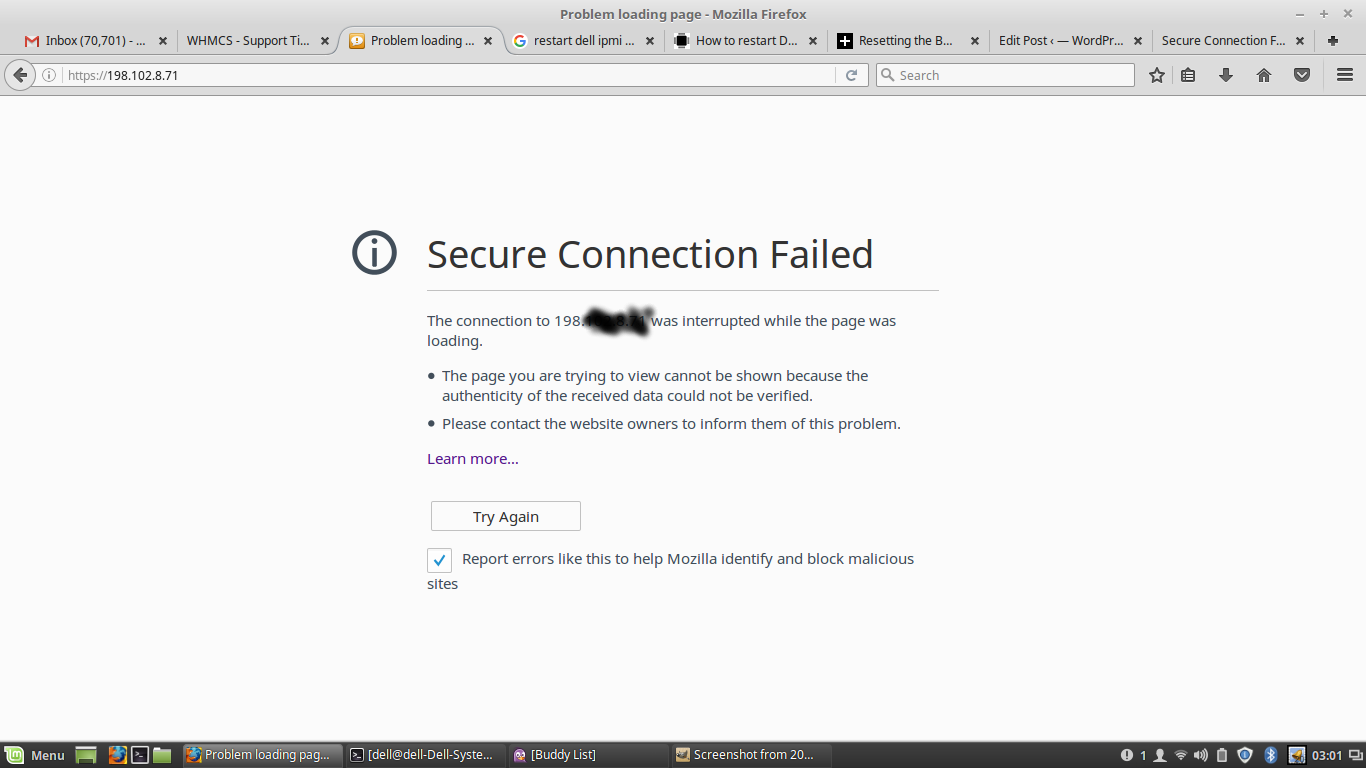Bookmark this page with the star icon

pos(1157,75)
